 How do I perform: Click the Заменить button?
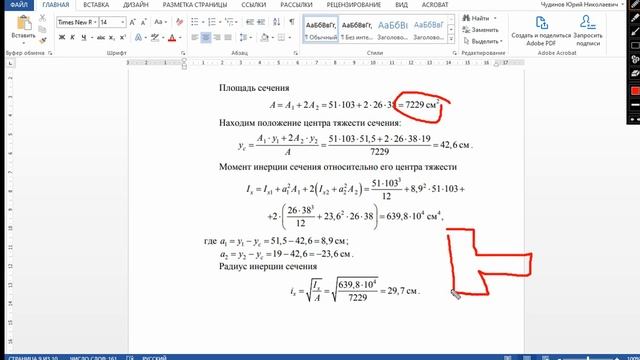480,30
